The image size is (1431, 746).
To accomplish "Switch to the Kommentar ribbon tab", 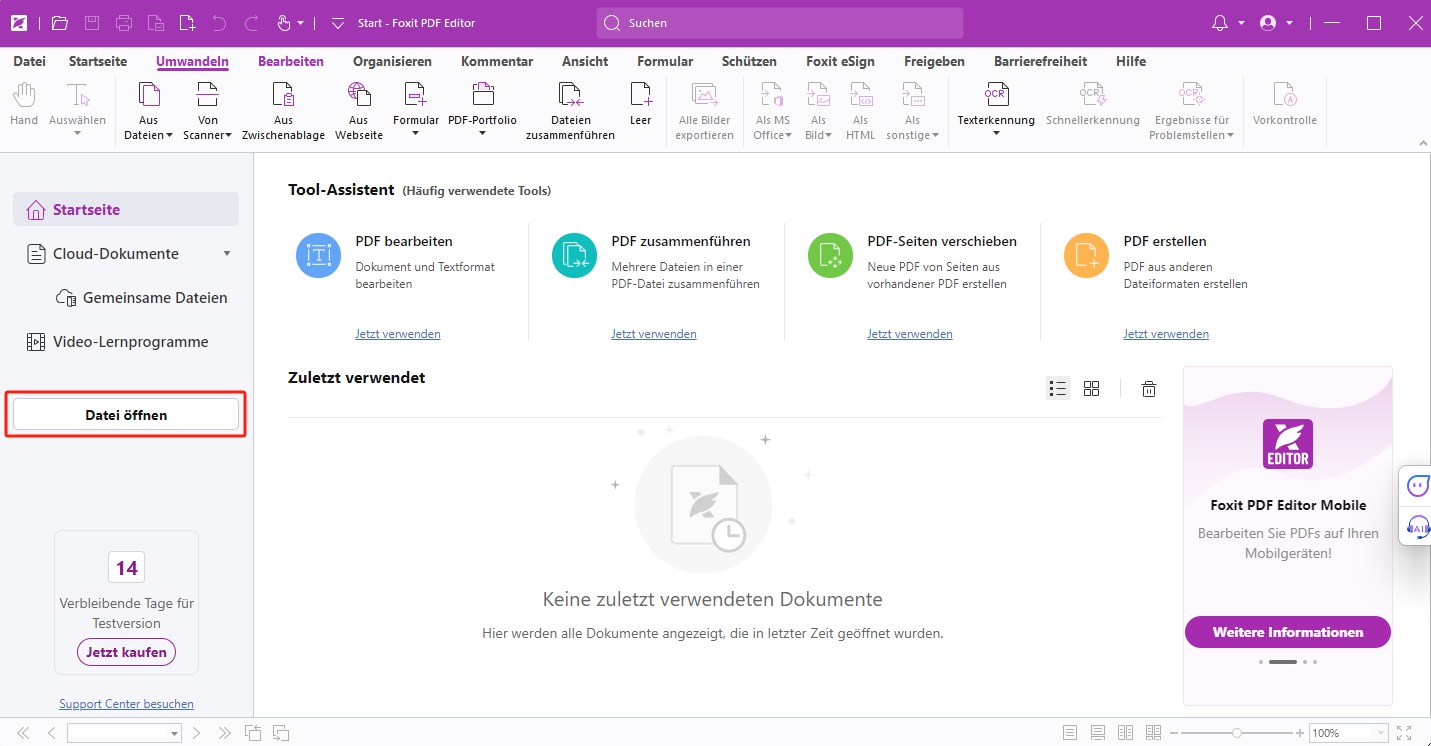I will coord(497,61).
